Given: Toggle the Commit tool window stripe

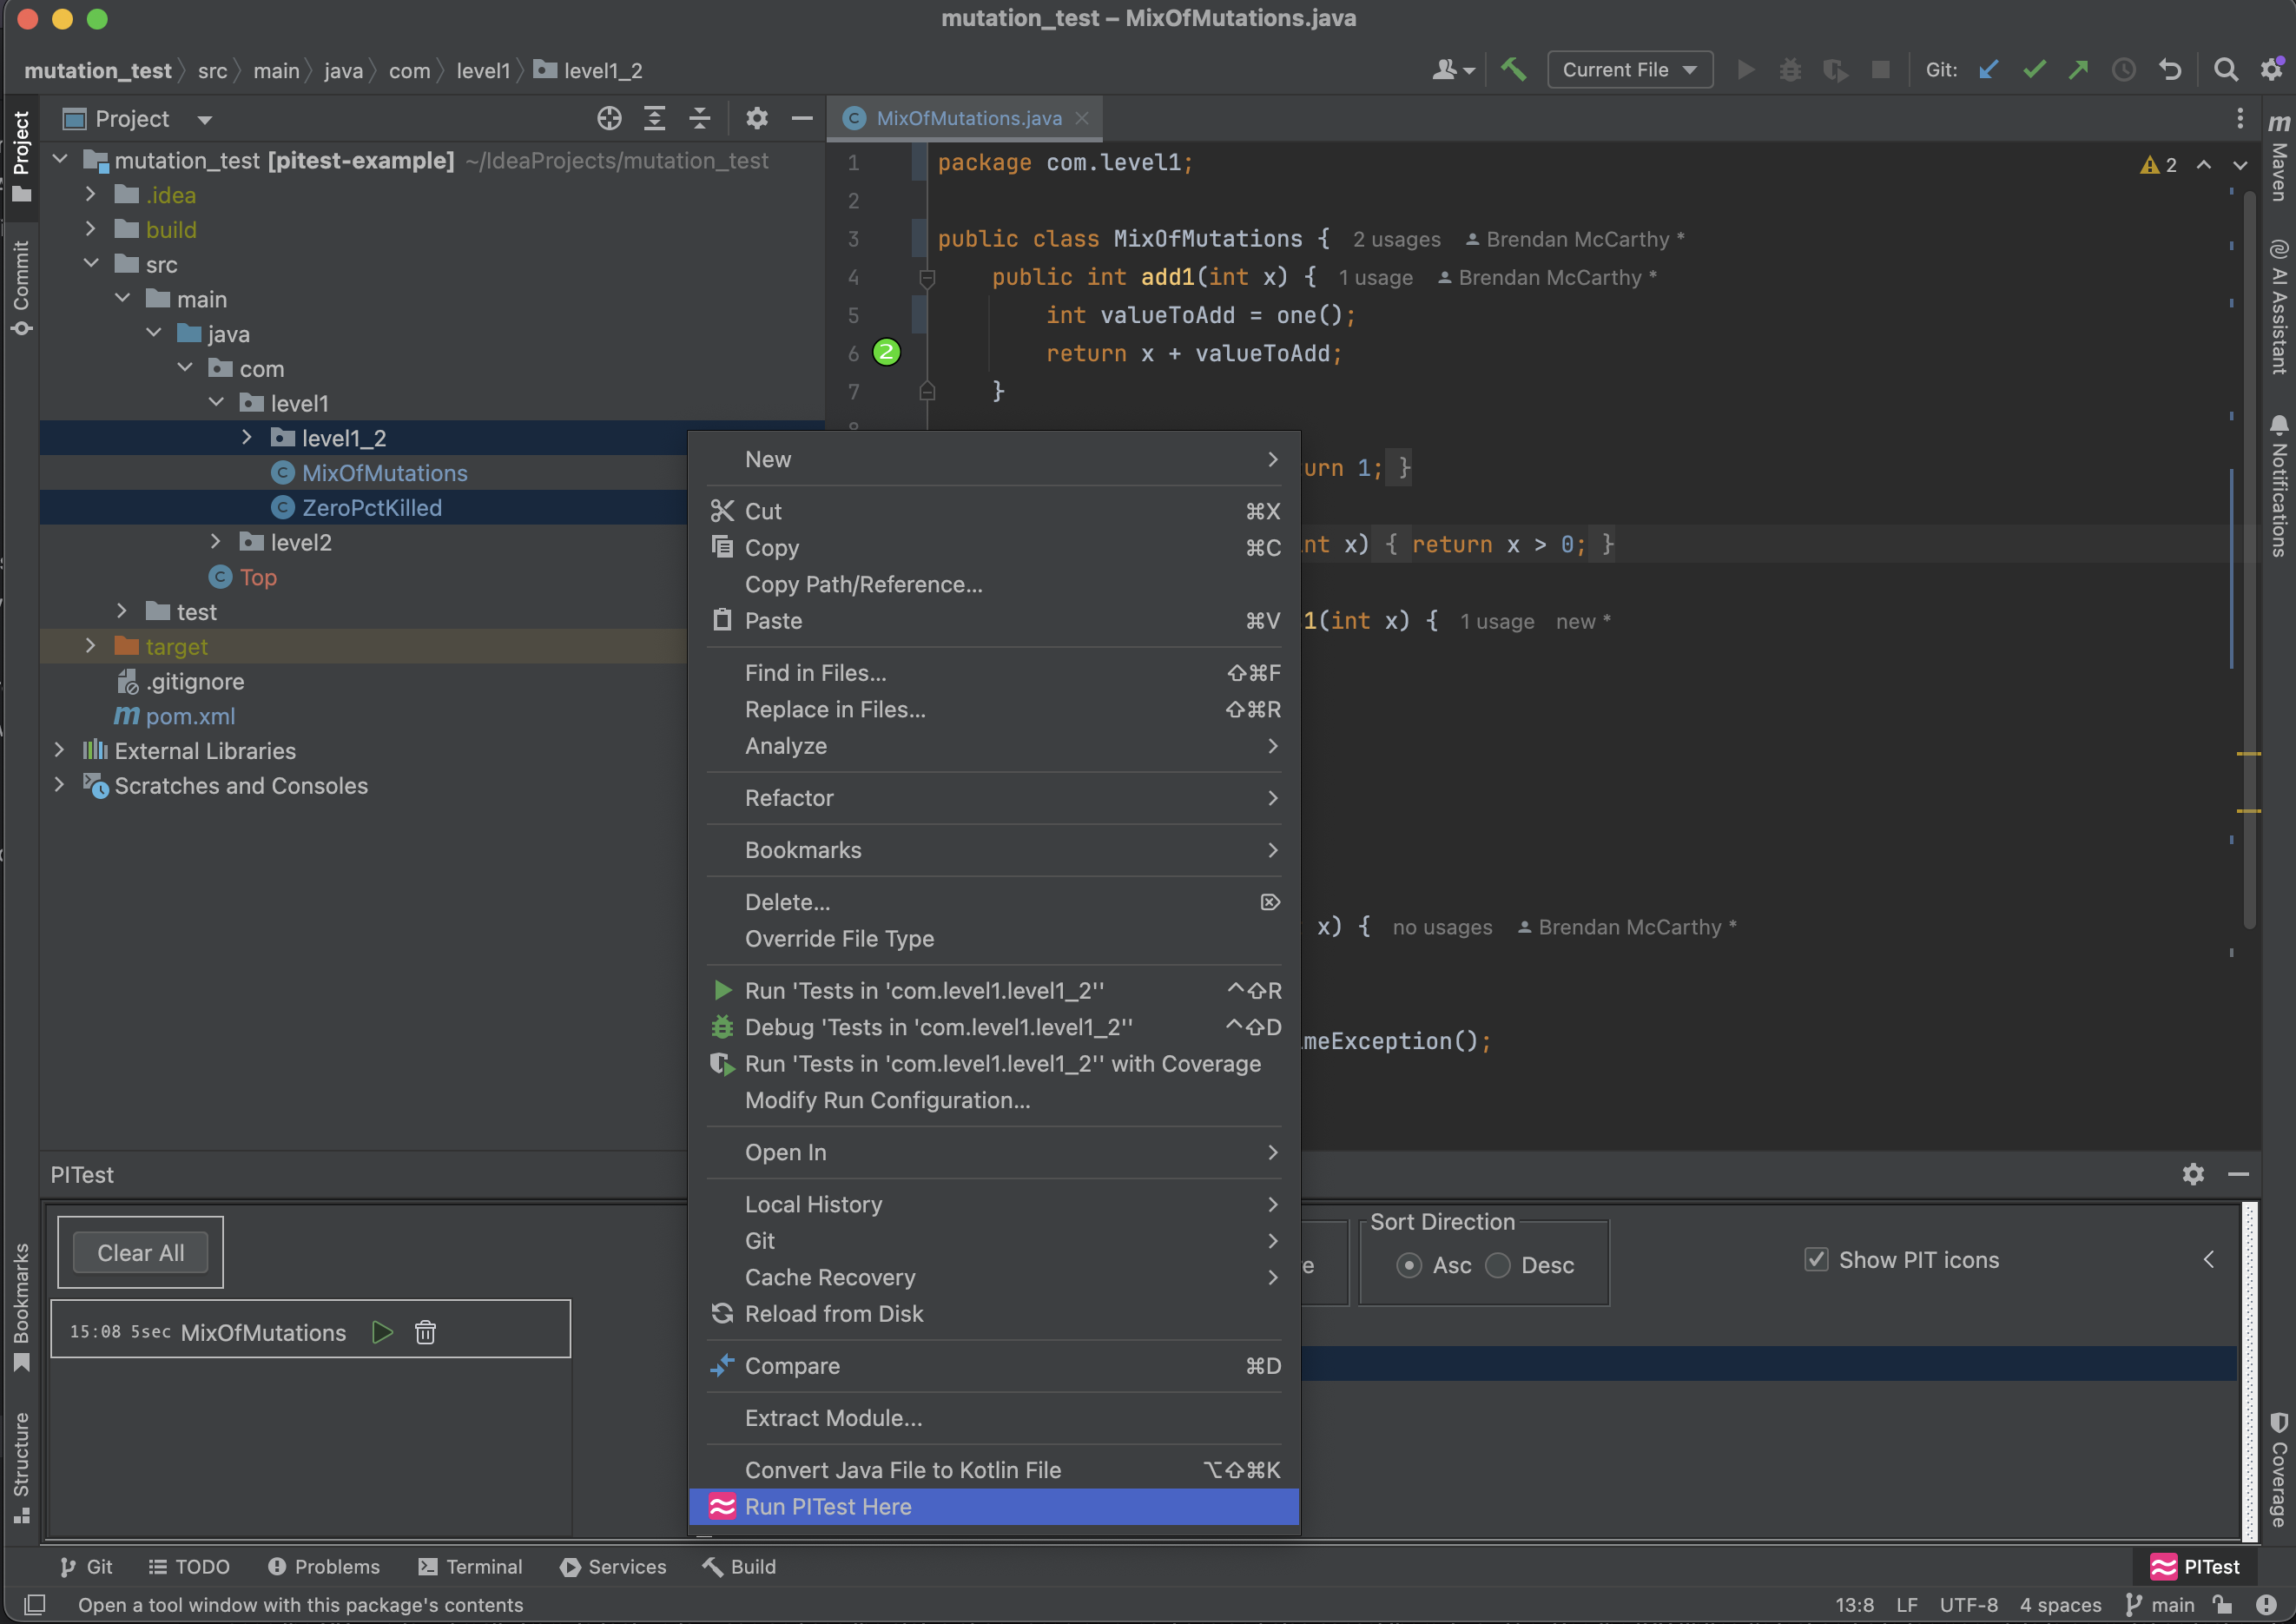Looking at the screenshot, I should point(21,287).
